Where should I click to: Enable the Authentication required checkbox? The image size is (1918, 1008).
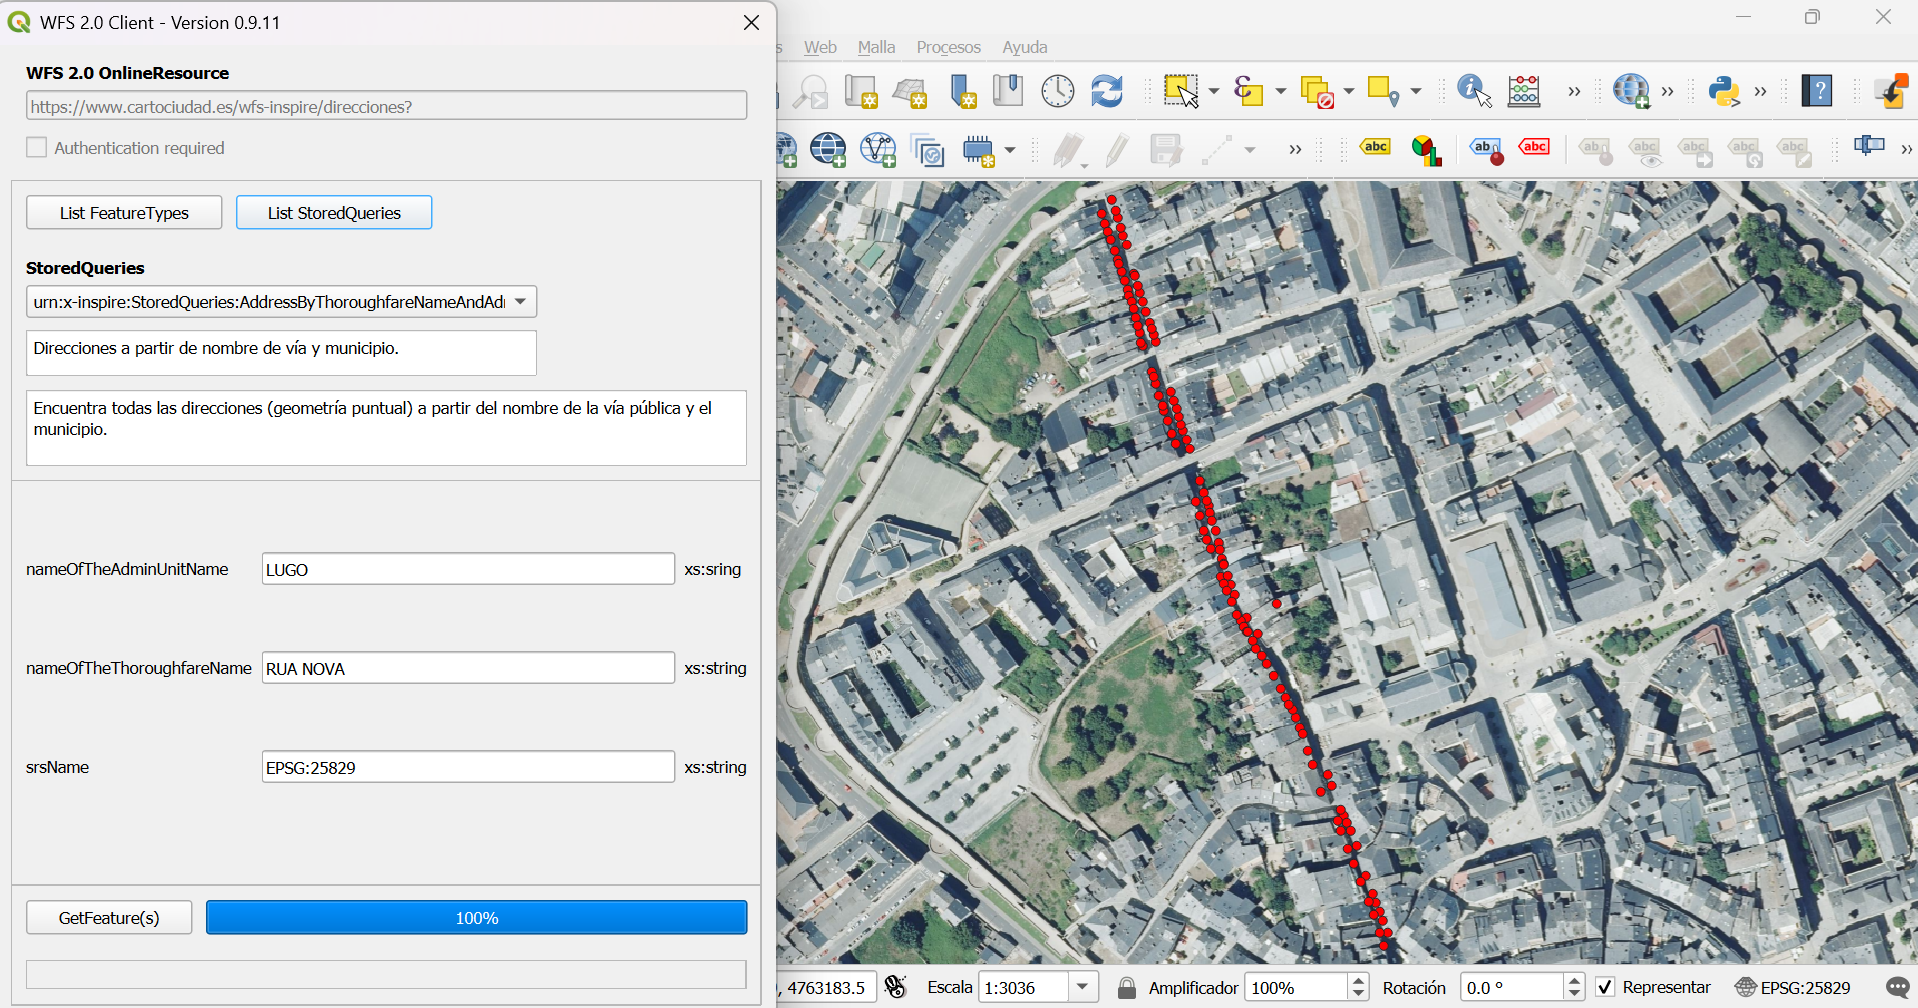[x=36, y=147]
